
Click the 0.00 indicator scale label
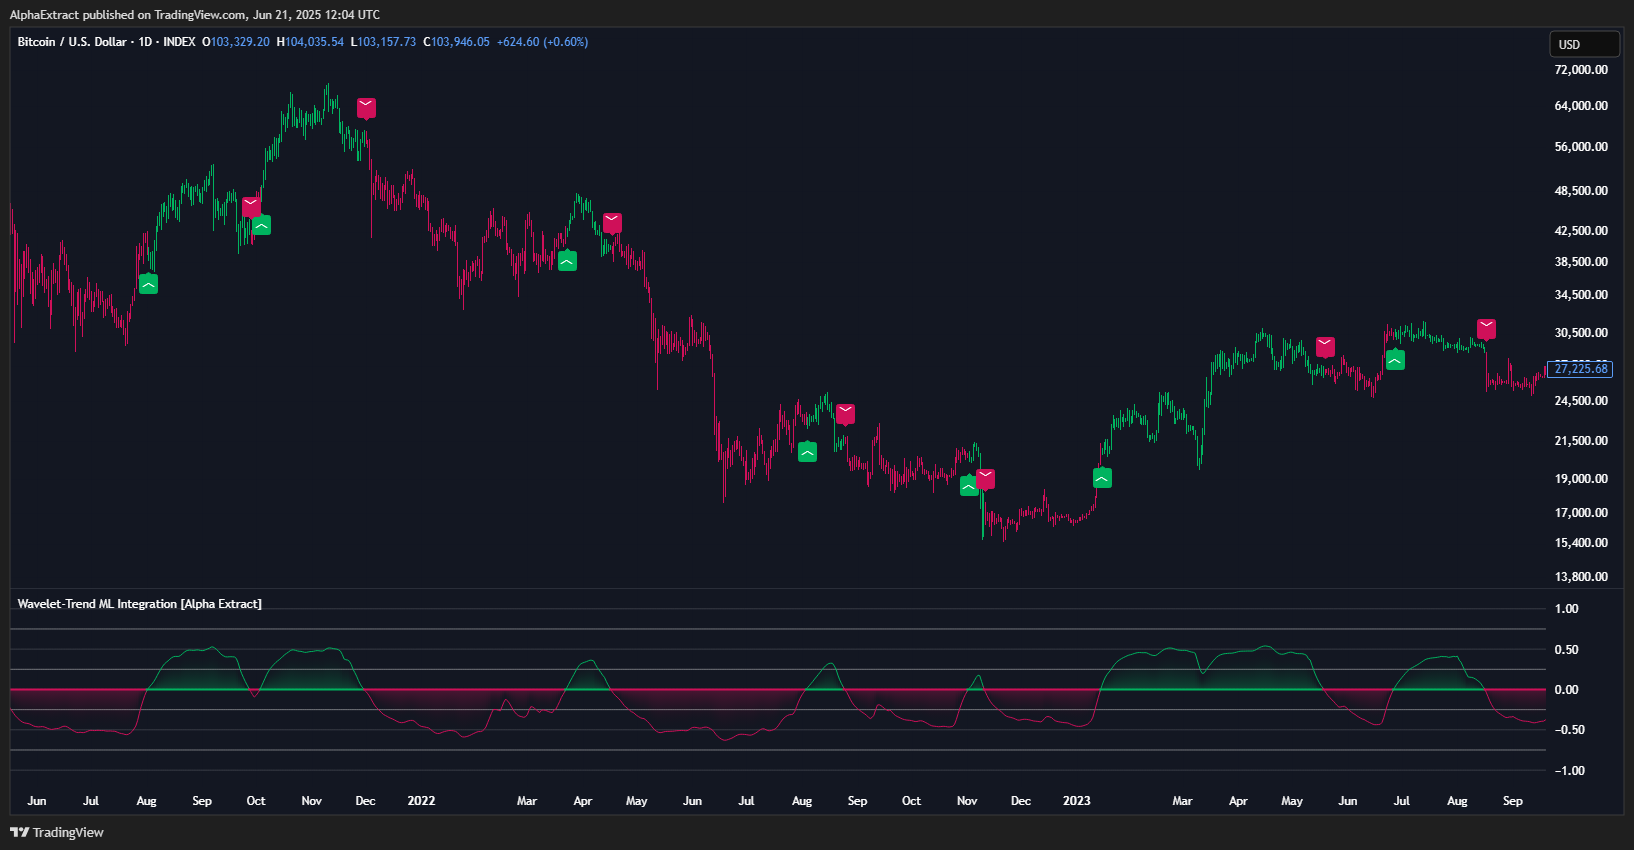coord(1566,690)
